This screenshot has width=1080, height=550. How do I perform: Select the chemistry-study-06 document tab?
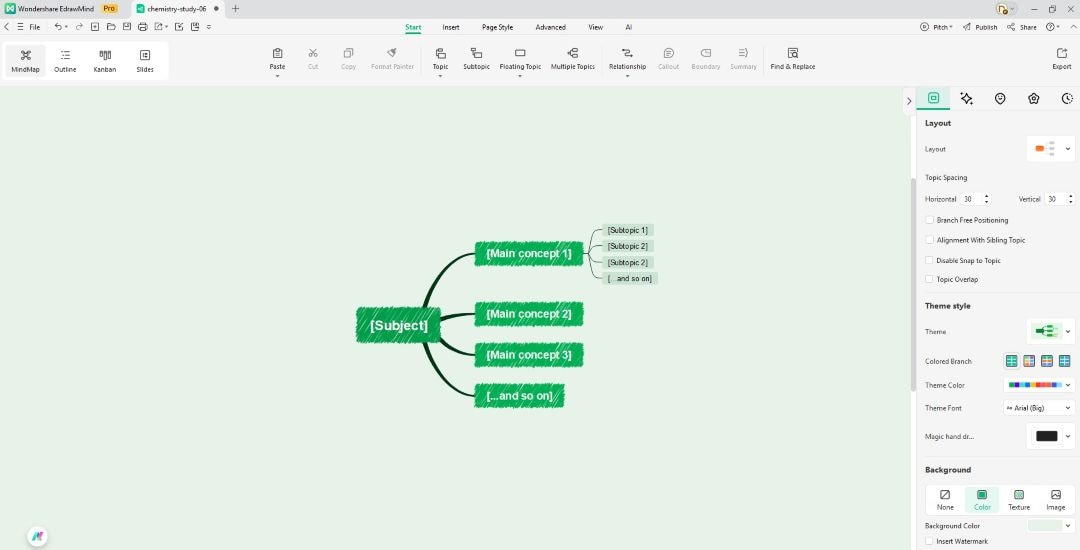click(x=178, y=9)
